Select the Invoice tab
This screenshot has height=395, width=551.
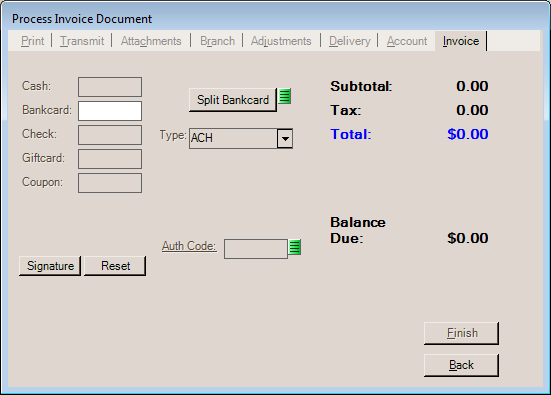[x=461, y=41]
